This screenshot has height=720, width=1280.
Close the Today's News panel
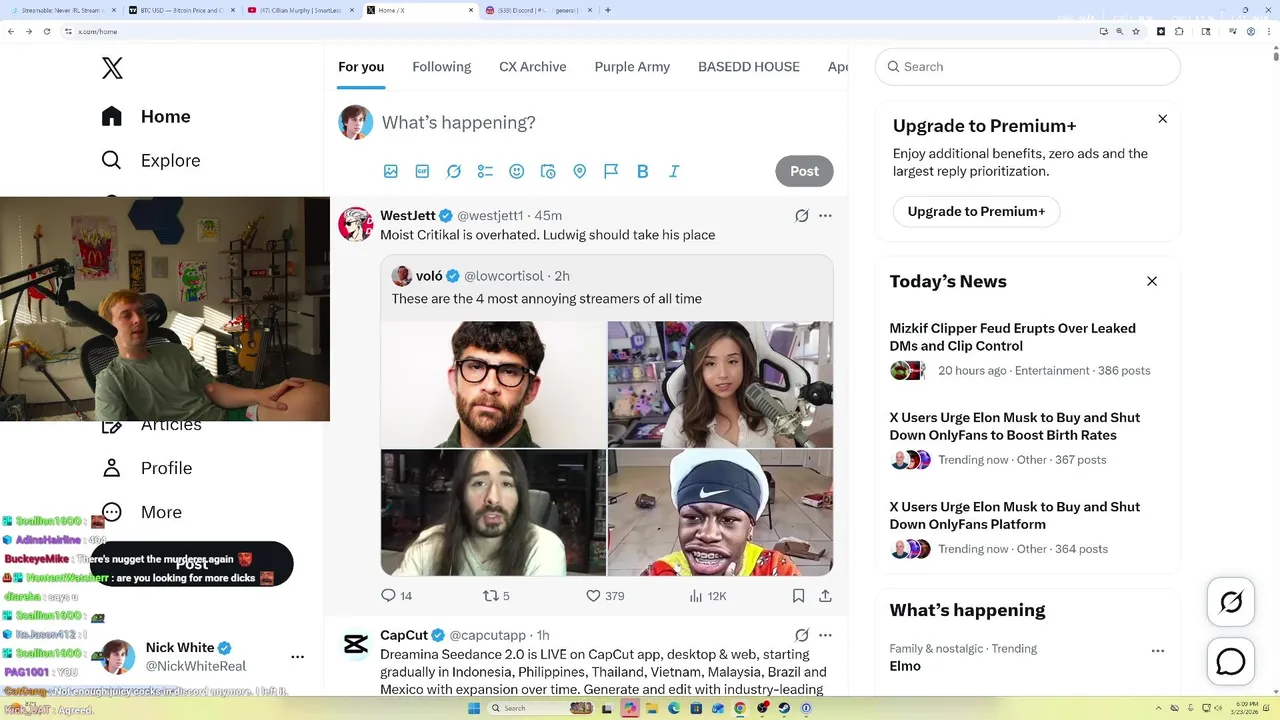click(1152, 281)
